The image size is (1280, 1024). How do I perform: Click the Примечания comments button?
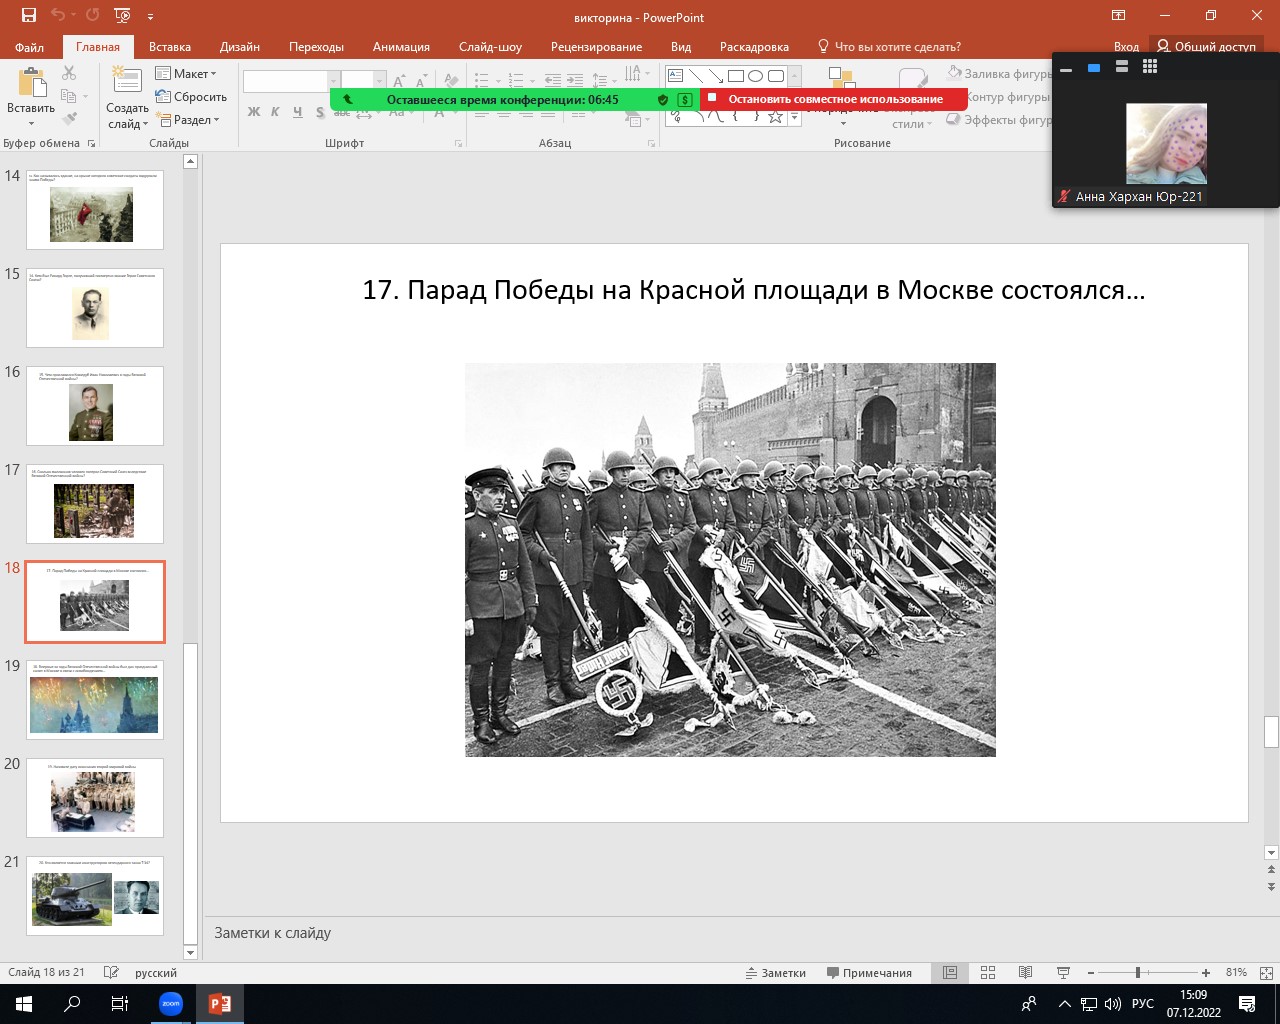(869, 973)
